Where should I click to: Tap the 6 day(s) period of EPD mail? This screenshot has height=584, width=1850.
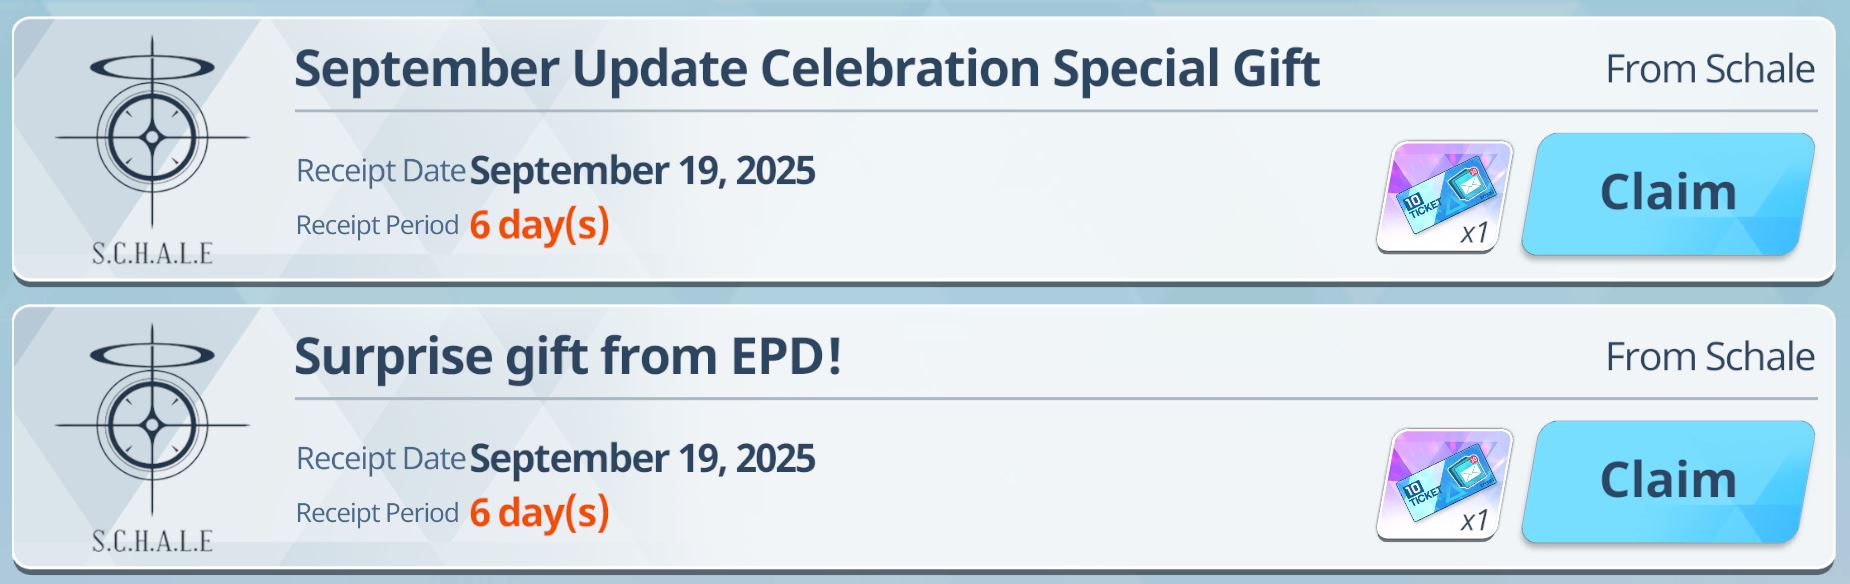[539, 513]
